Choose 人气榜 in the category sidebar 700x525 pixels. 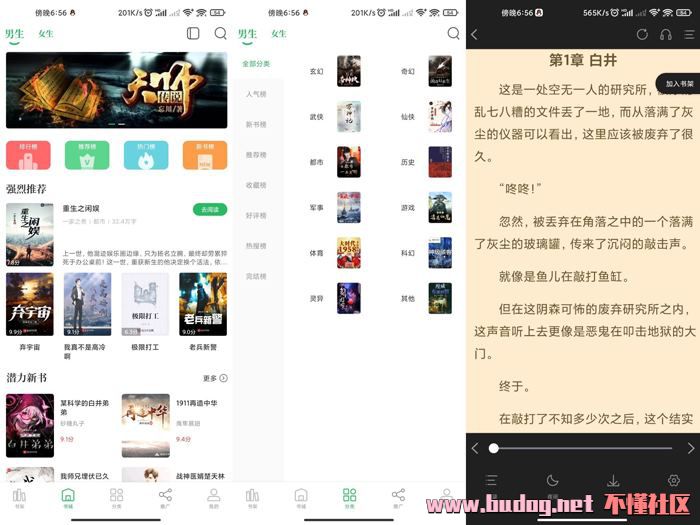pos(256,94)
